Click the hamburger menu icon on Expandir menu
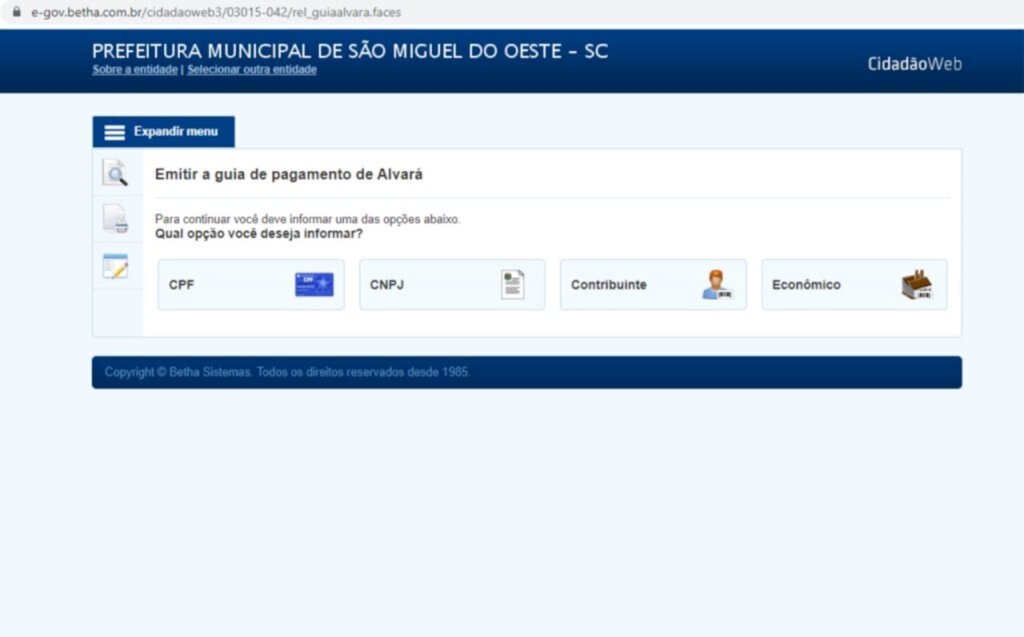1024x637 pixels. click(x=113, y=131)
